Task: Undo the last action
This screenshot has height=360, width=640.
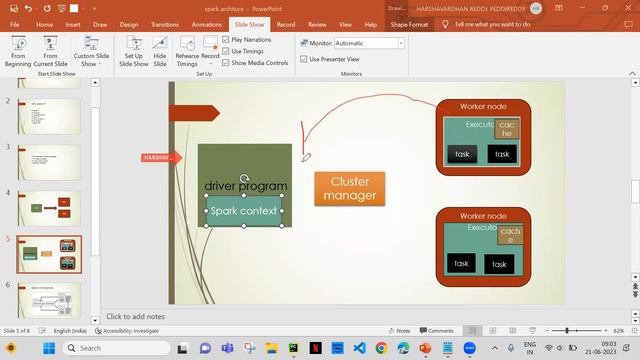Action: 28,9
